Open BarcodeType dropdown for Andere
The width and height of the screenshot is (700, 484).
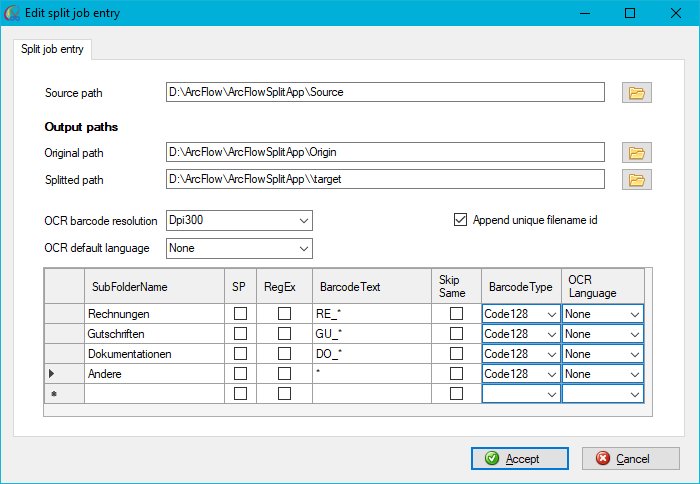coord(521,374)
